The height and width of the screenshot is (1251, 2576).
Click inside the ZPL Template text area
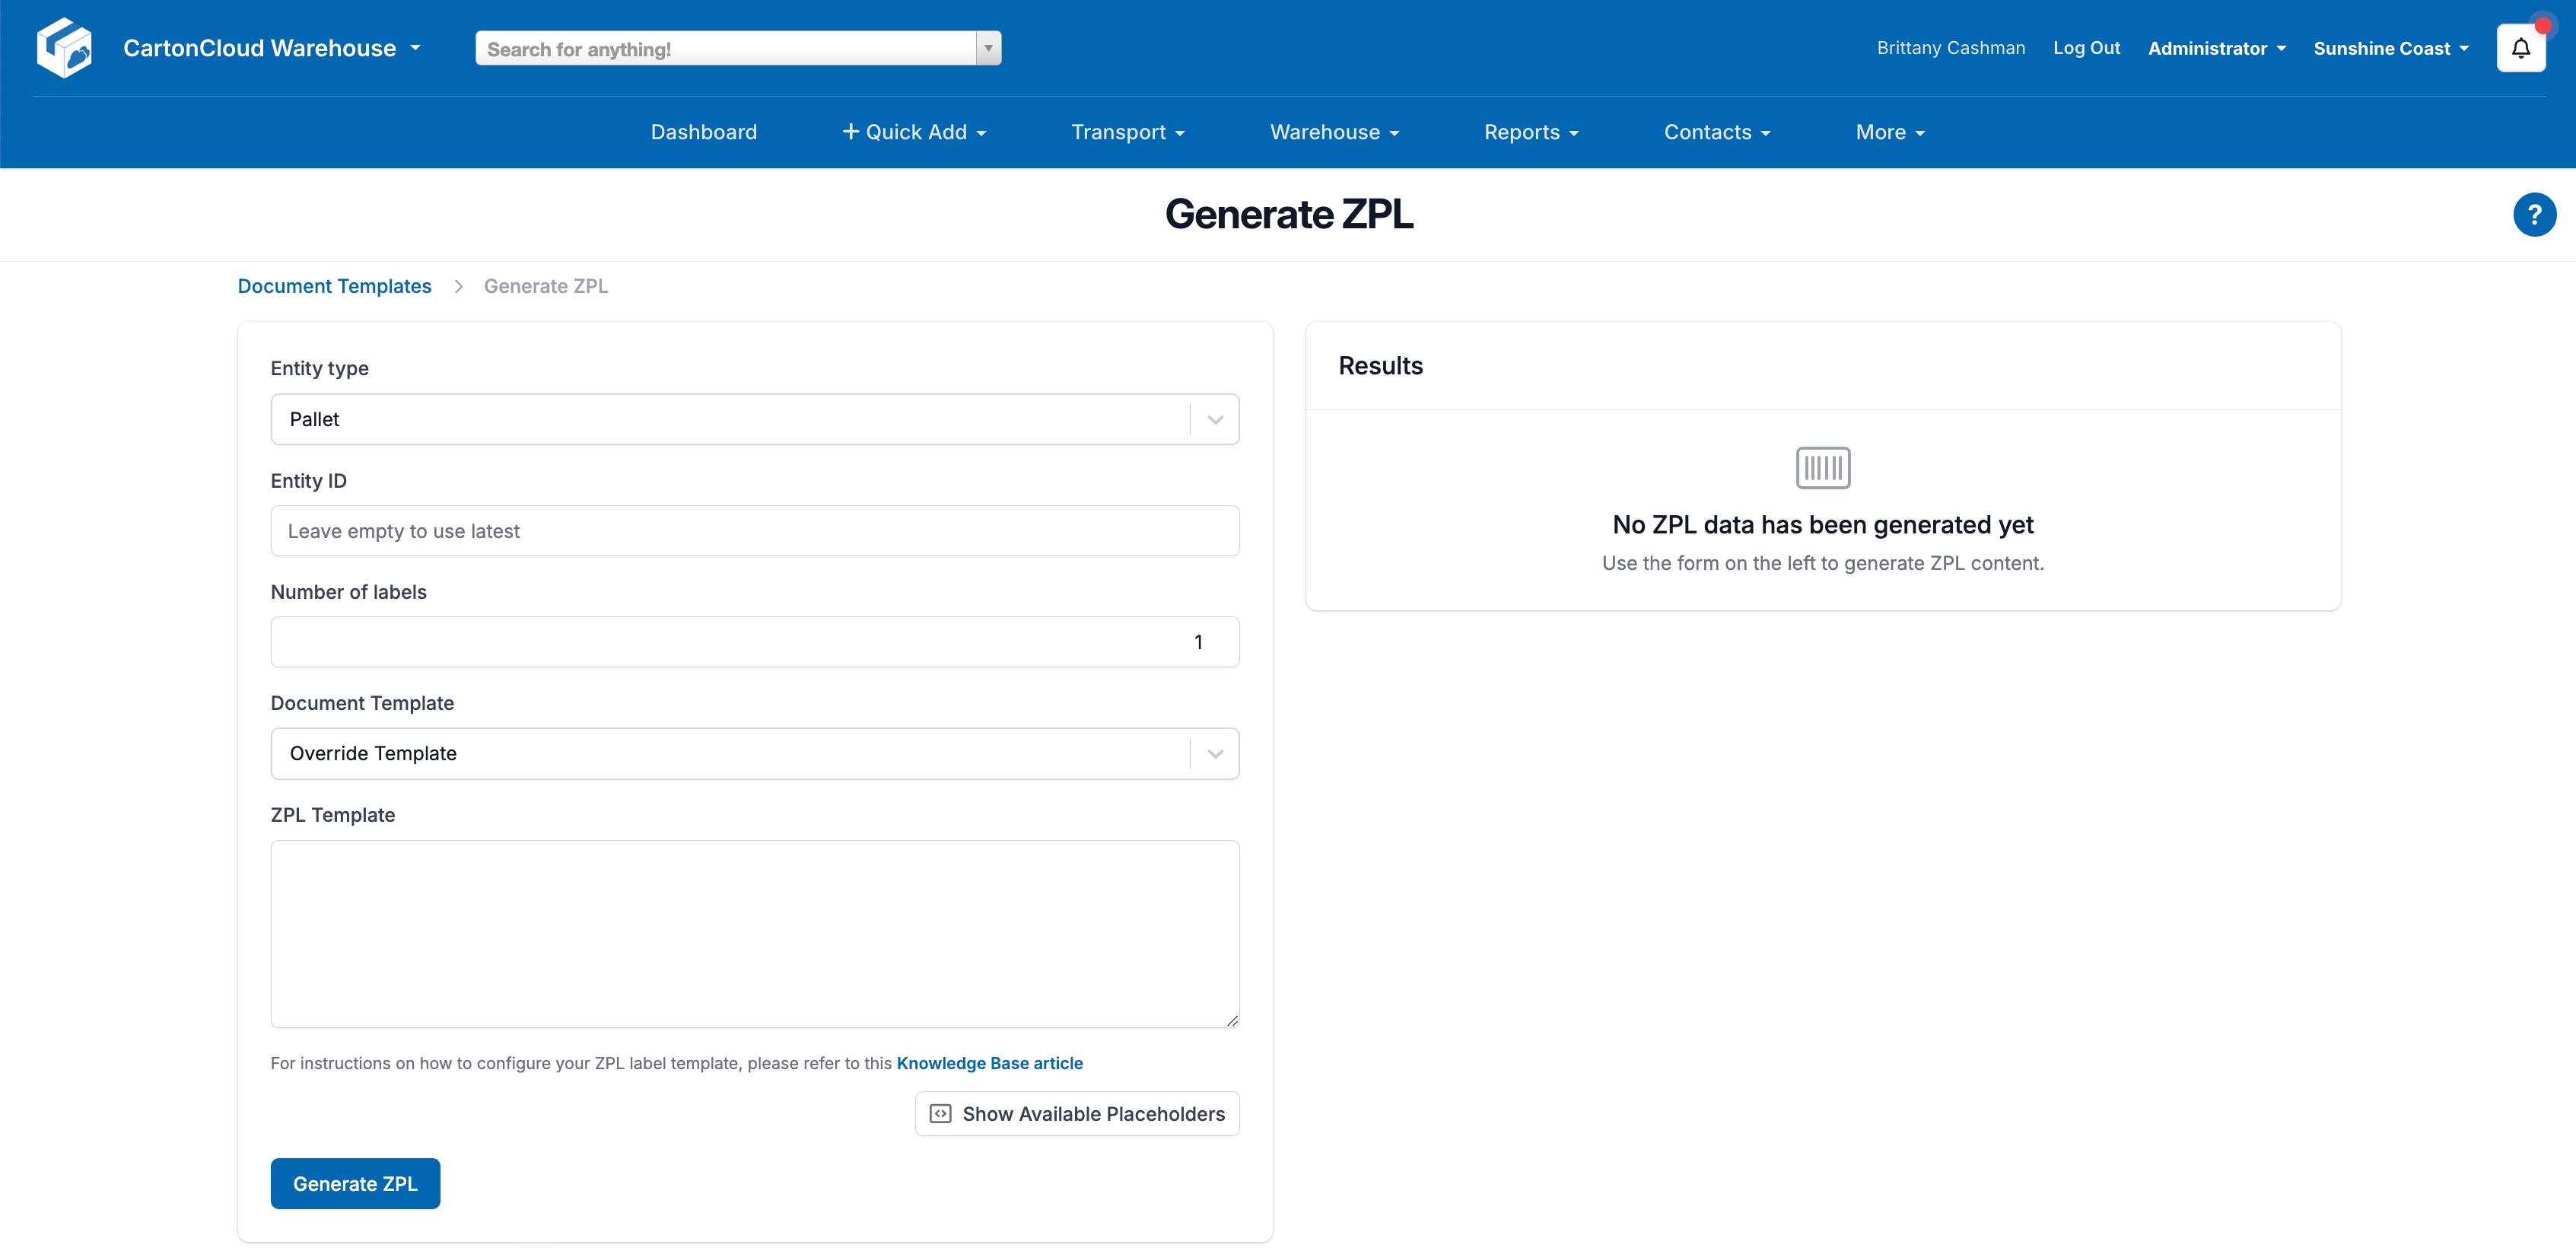754,934
